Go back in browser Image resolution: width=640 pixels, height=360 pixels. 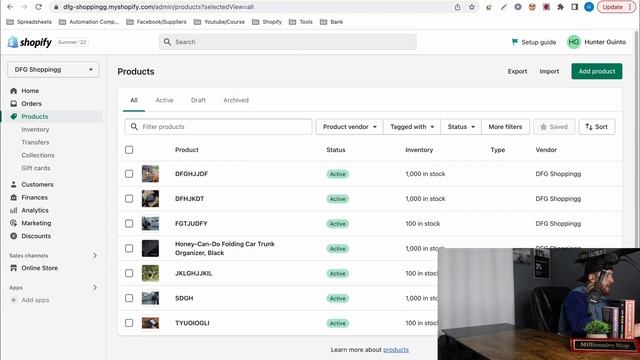(10, 7)
